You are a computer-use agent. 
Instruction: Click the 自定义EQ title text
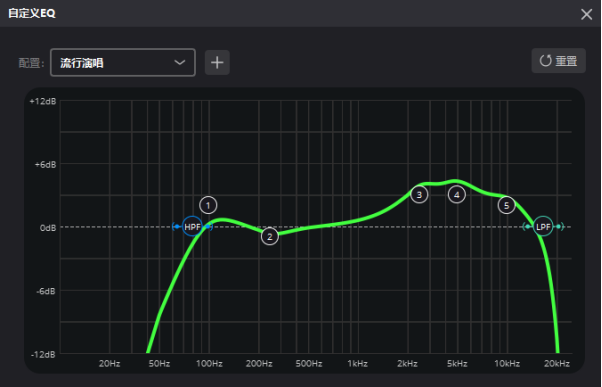[x=32, y=13]
